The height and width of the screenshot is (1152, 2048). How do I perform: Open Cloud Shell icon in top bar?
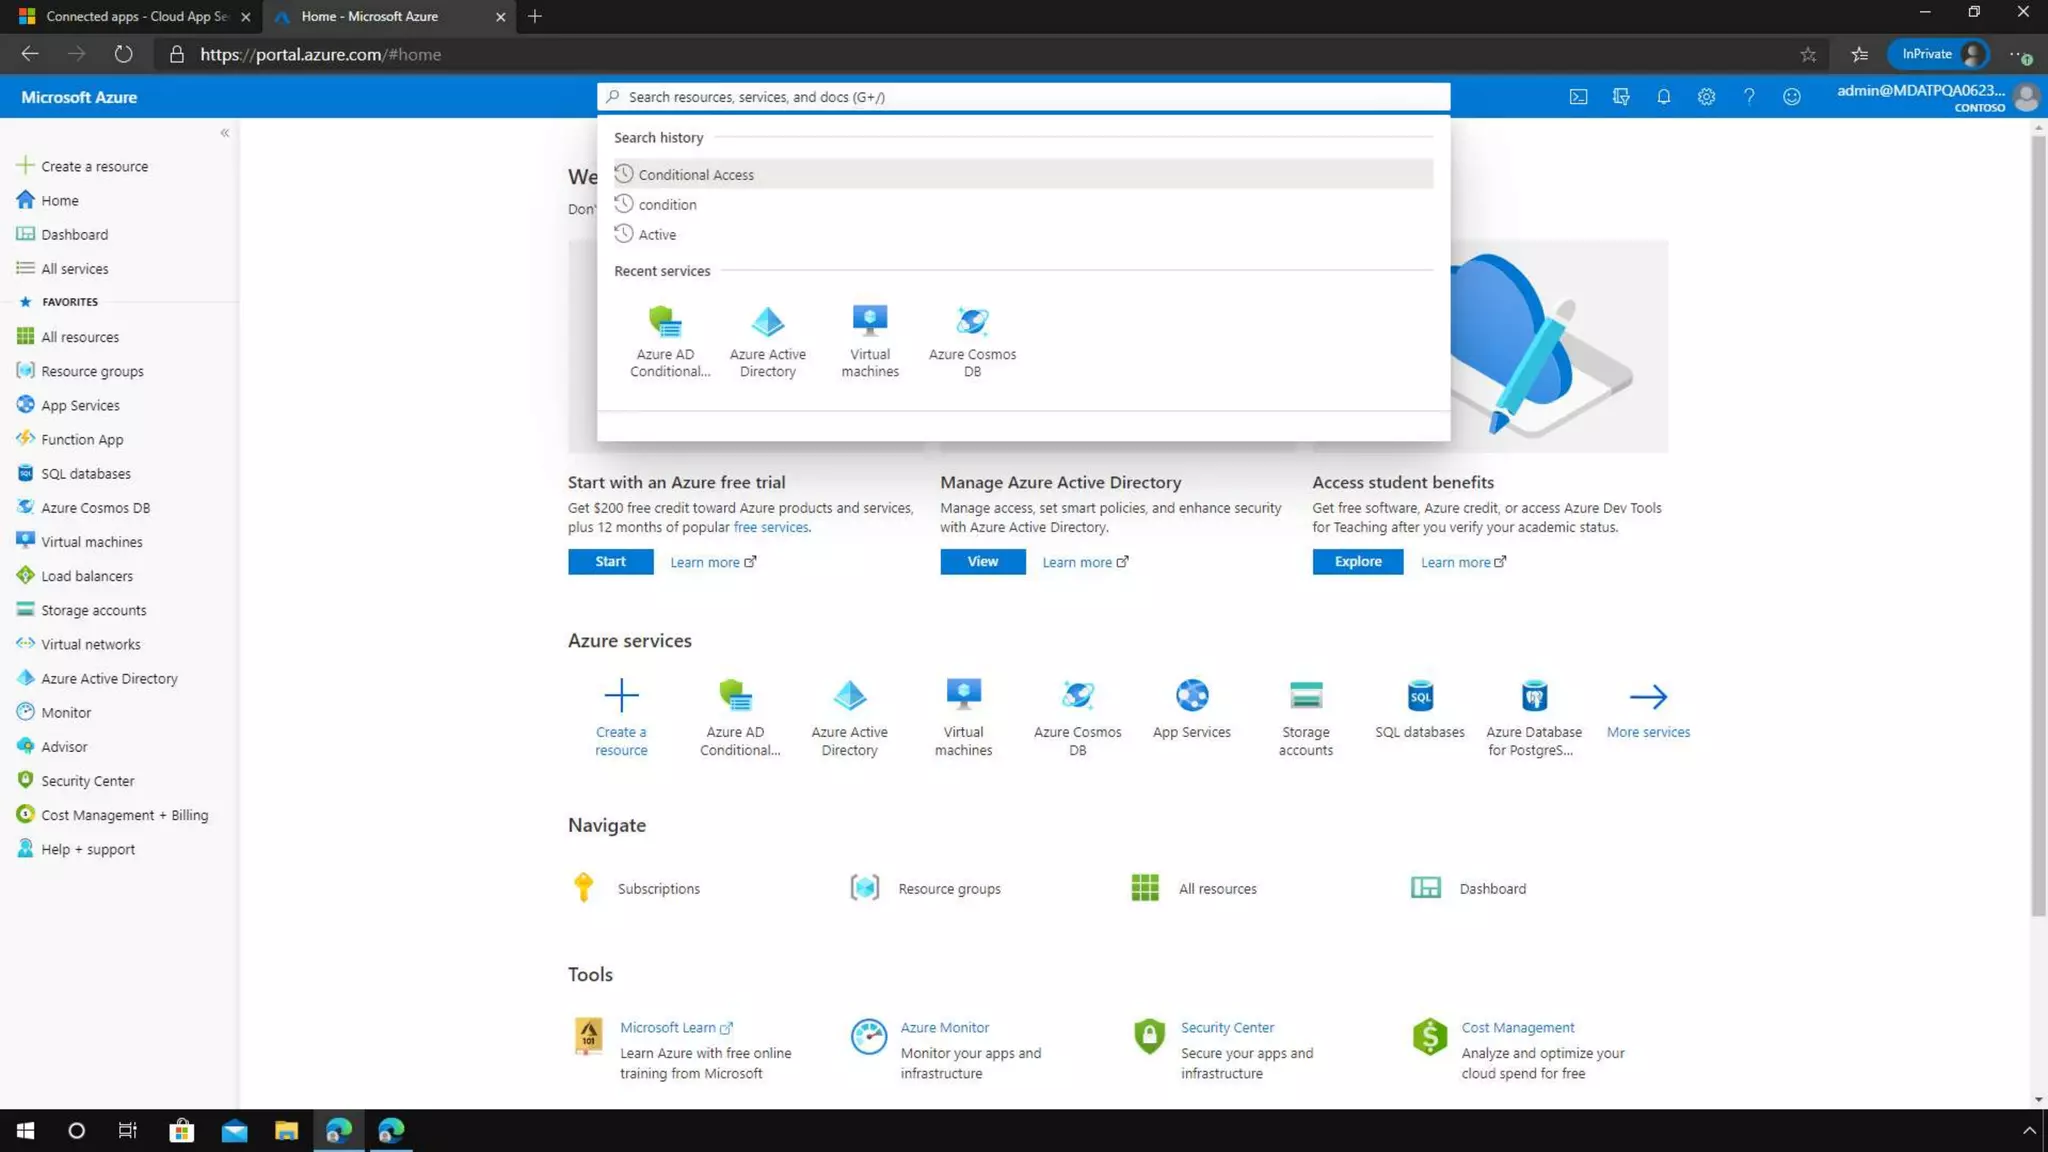point(1578,97)
